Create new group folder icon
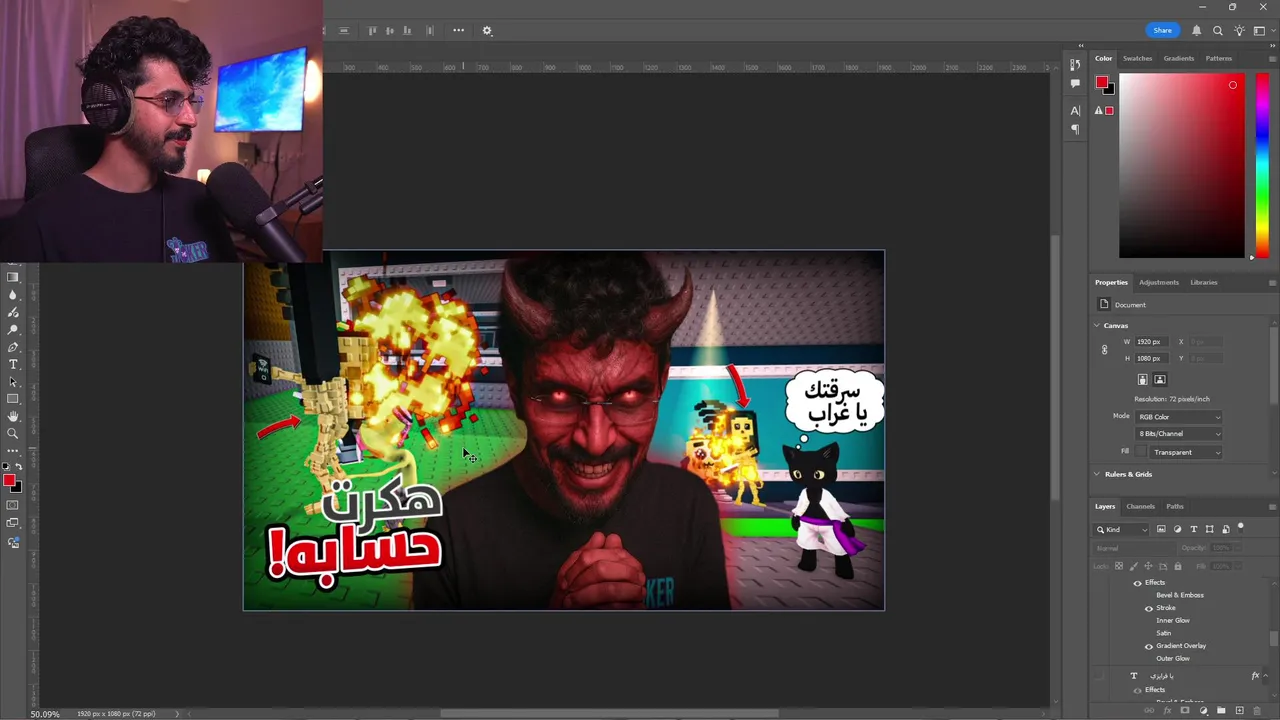The height and width of the screenshot is (720, 1280). [1221, 710]
